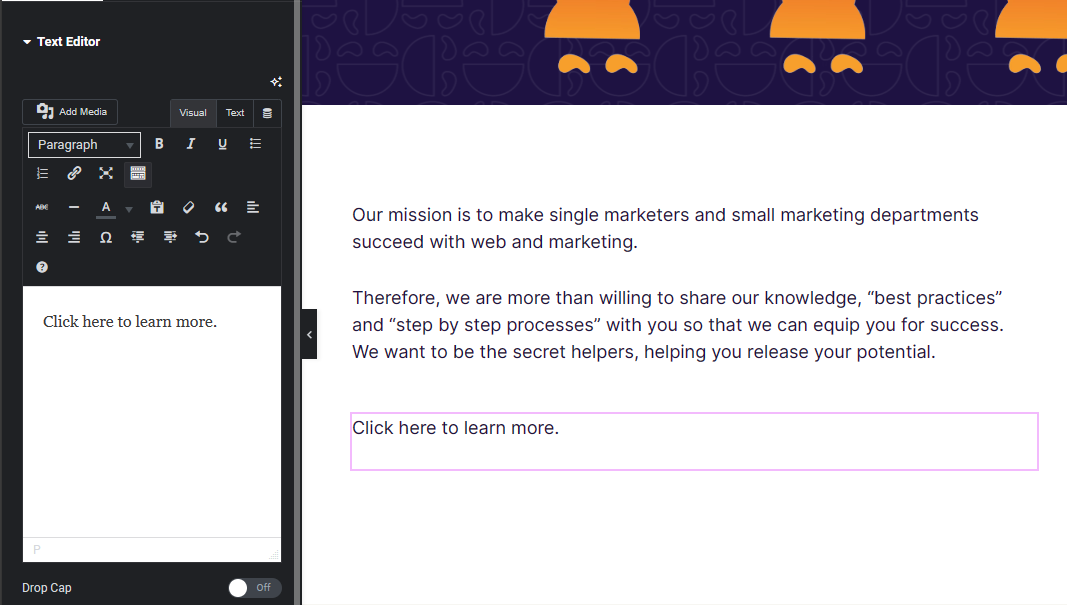The width and height of the screenshot is (1067, 605).
Task: Collapse the Text Editor section
Action: (25, 41)
